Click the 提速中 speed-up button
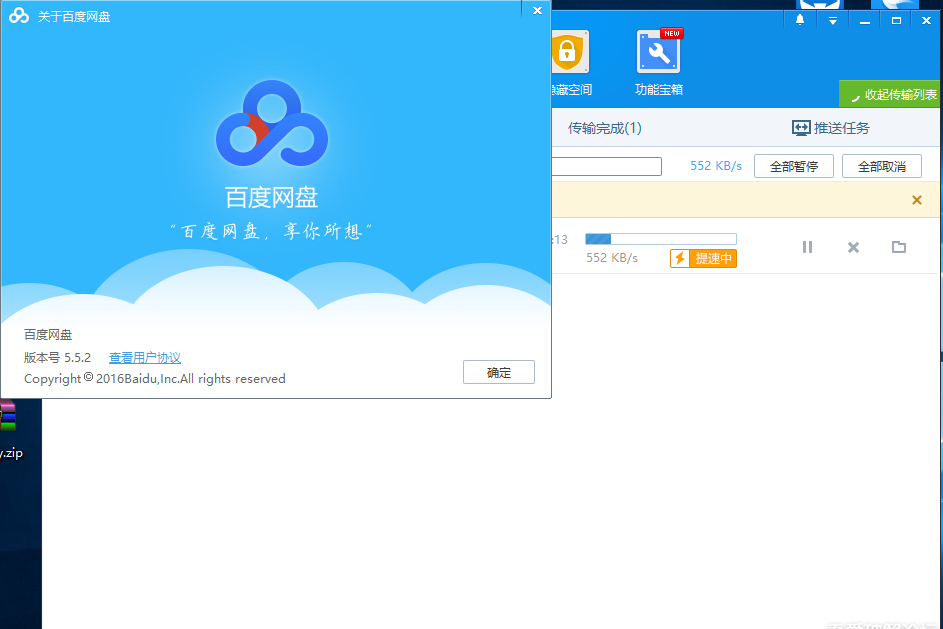Image resolution: width=943 pixels, height=629 pixels. tap(703, 259)
